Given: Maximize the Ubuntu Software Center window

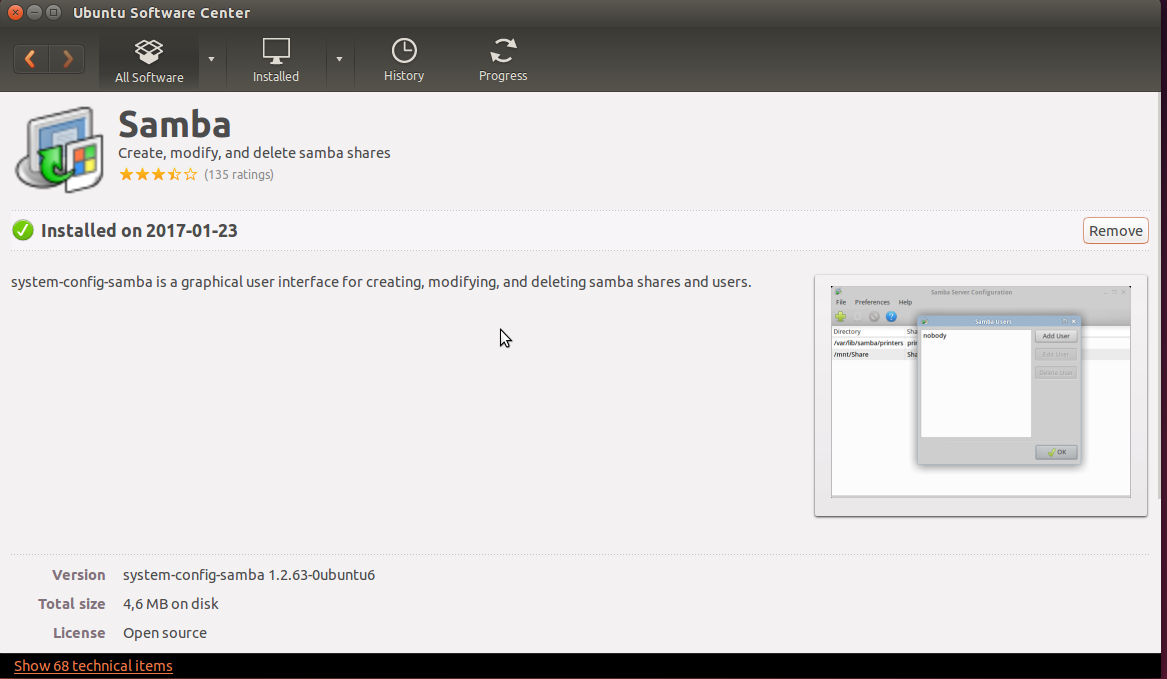Looking at the screenshot, I should coord(54,12).
